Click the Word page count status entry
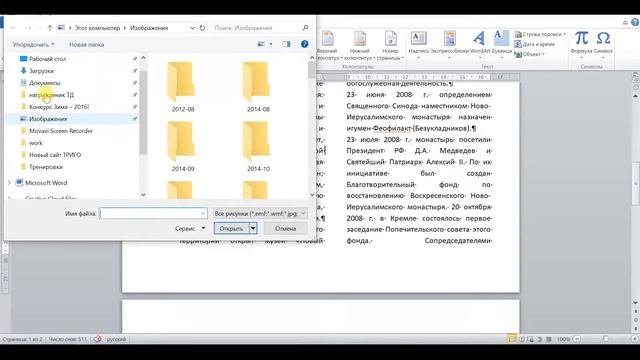The image size is (640, 360). click(22, 339)
